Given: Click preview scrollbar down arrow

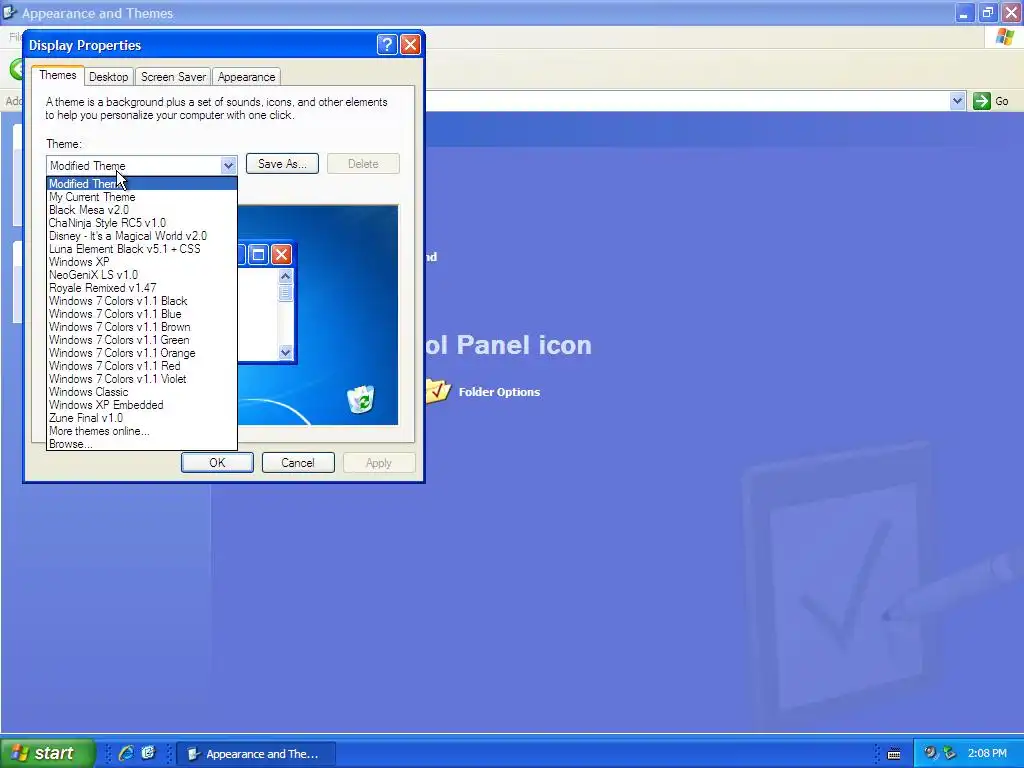Looking at the screenshot, I should point(285,353).
